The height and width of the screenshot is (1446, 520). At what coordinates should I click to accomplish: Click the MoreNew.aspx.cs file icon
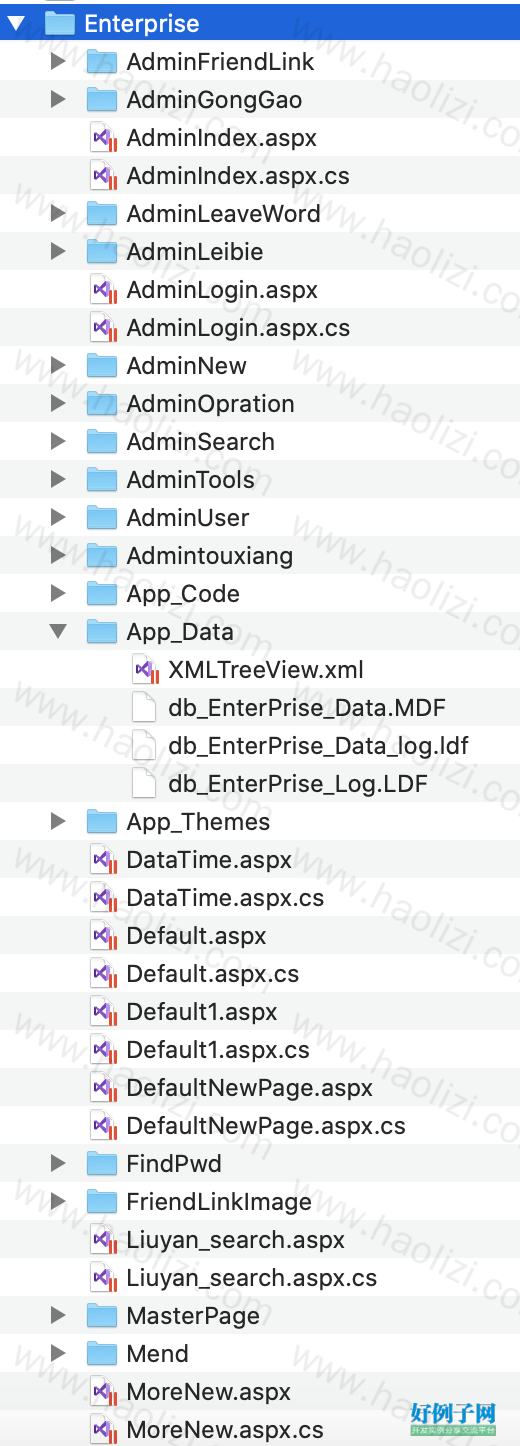pos(103,1430)
